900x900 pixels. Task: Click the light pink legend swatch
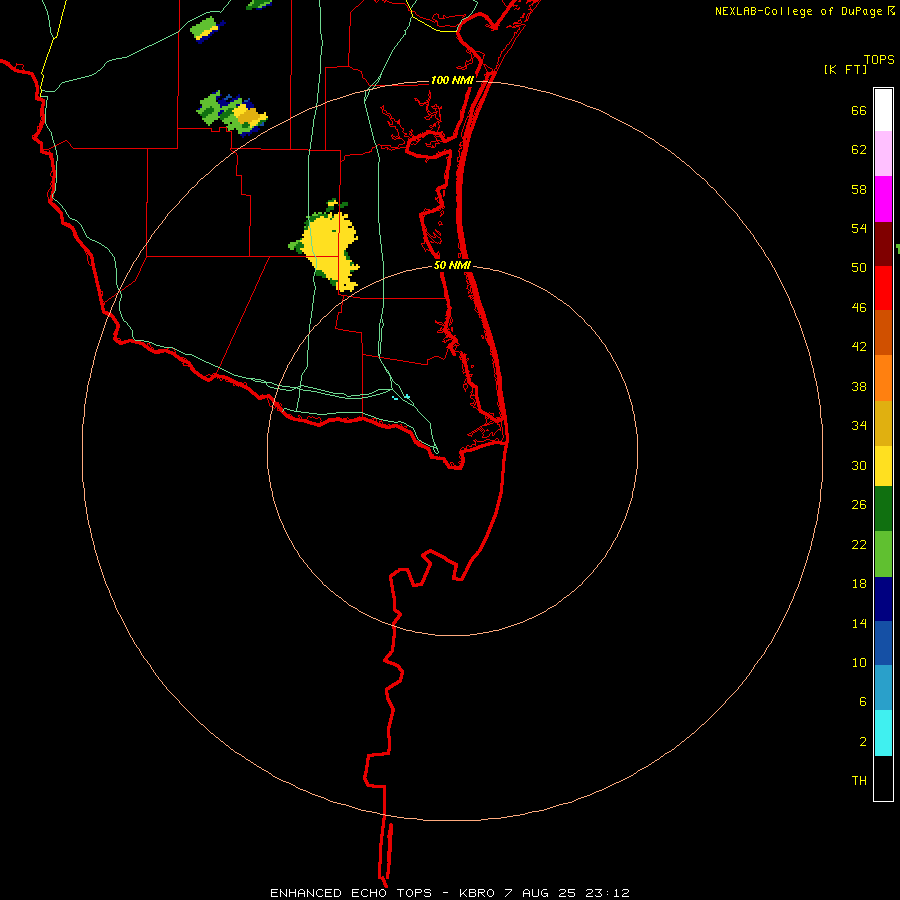click(x=883, y=154)
